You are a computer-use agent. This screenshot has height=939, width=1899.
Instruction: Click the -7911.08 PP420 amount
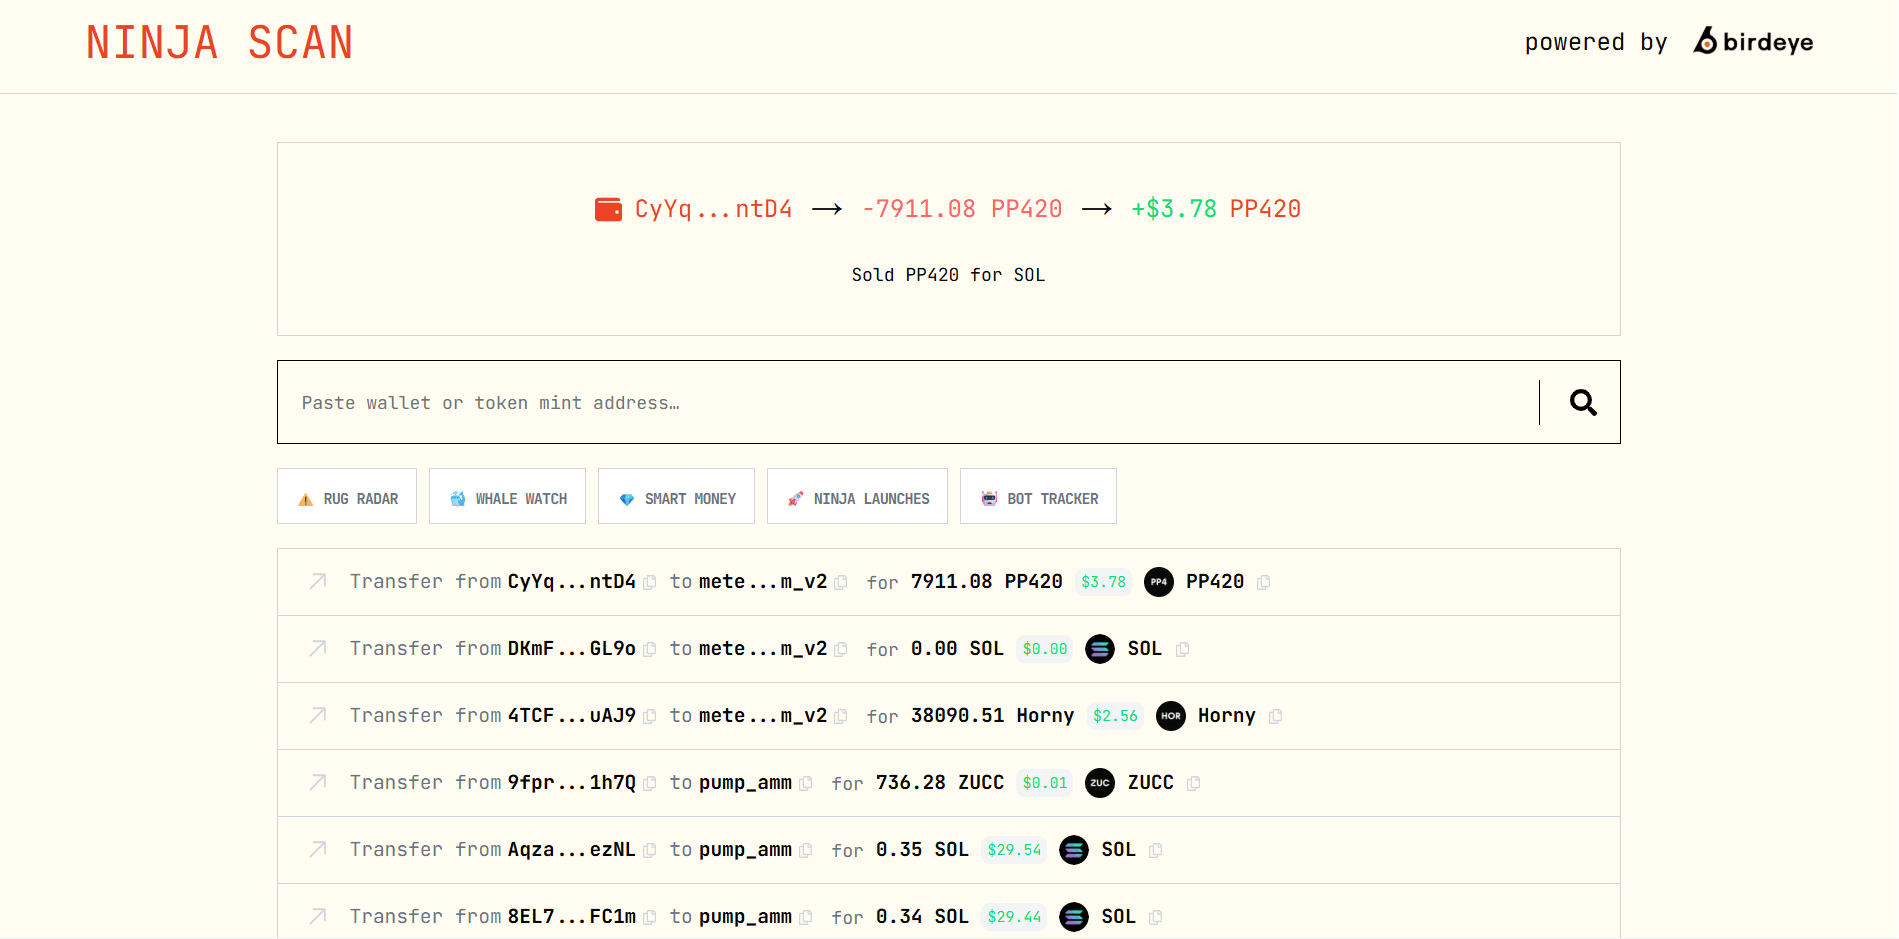tap(962, 209)
